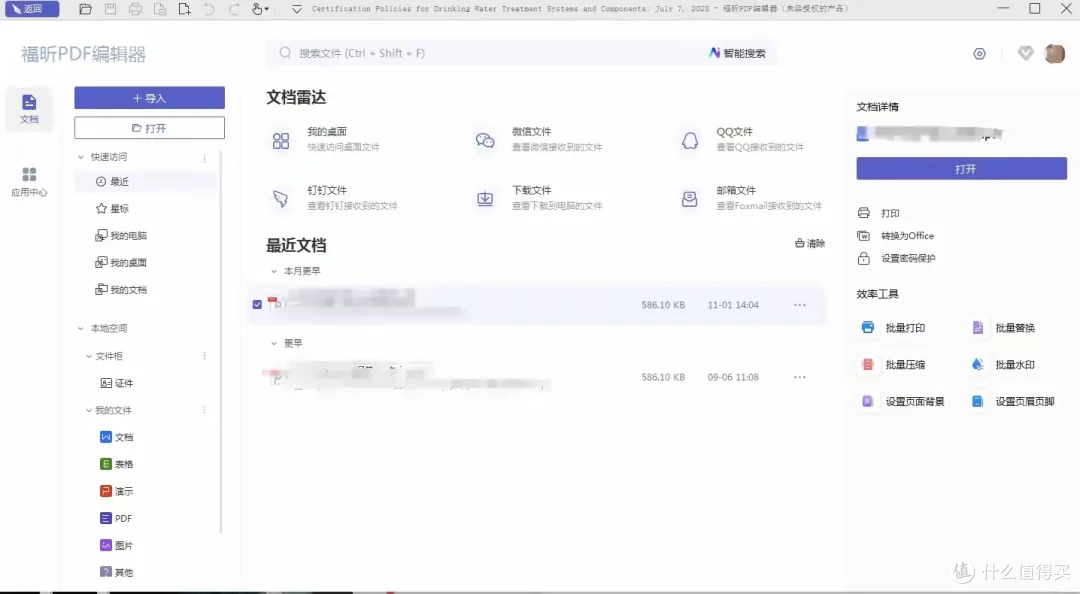Create new file with page-plus icon
Image resolution: width=1080 pixels, height=594 pixels.
point(185,10)
